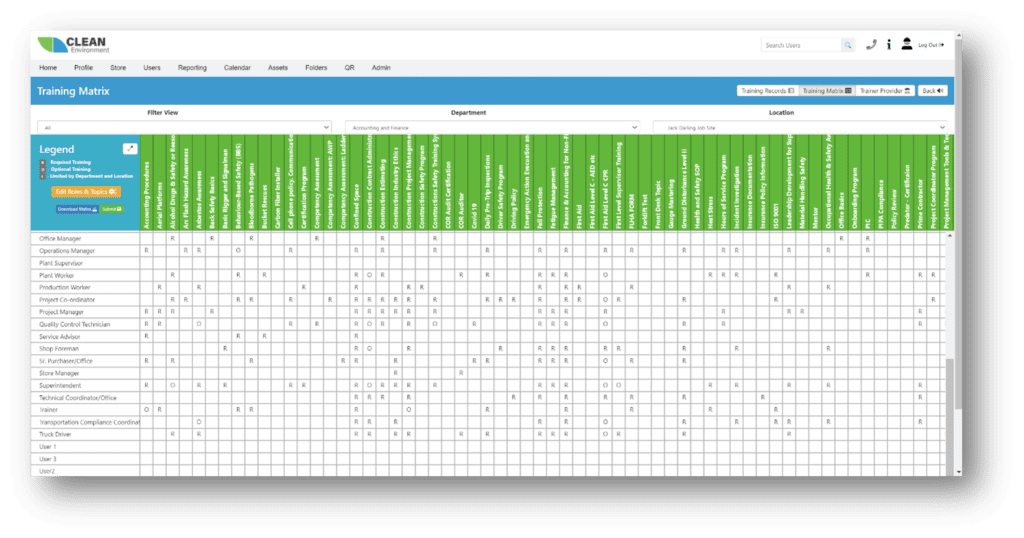Open the Filter View dropdown
The width and height of the screenshot is (1024, 538).
click(x=184, y=128)
